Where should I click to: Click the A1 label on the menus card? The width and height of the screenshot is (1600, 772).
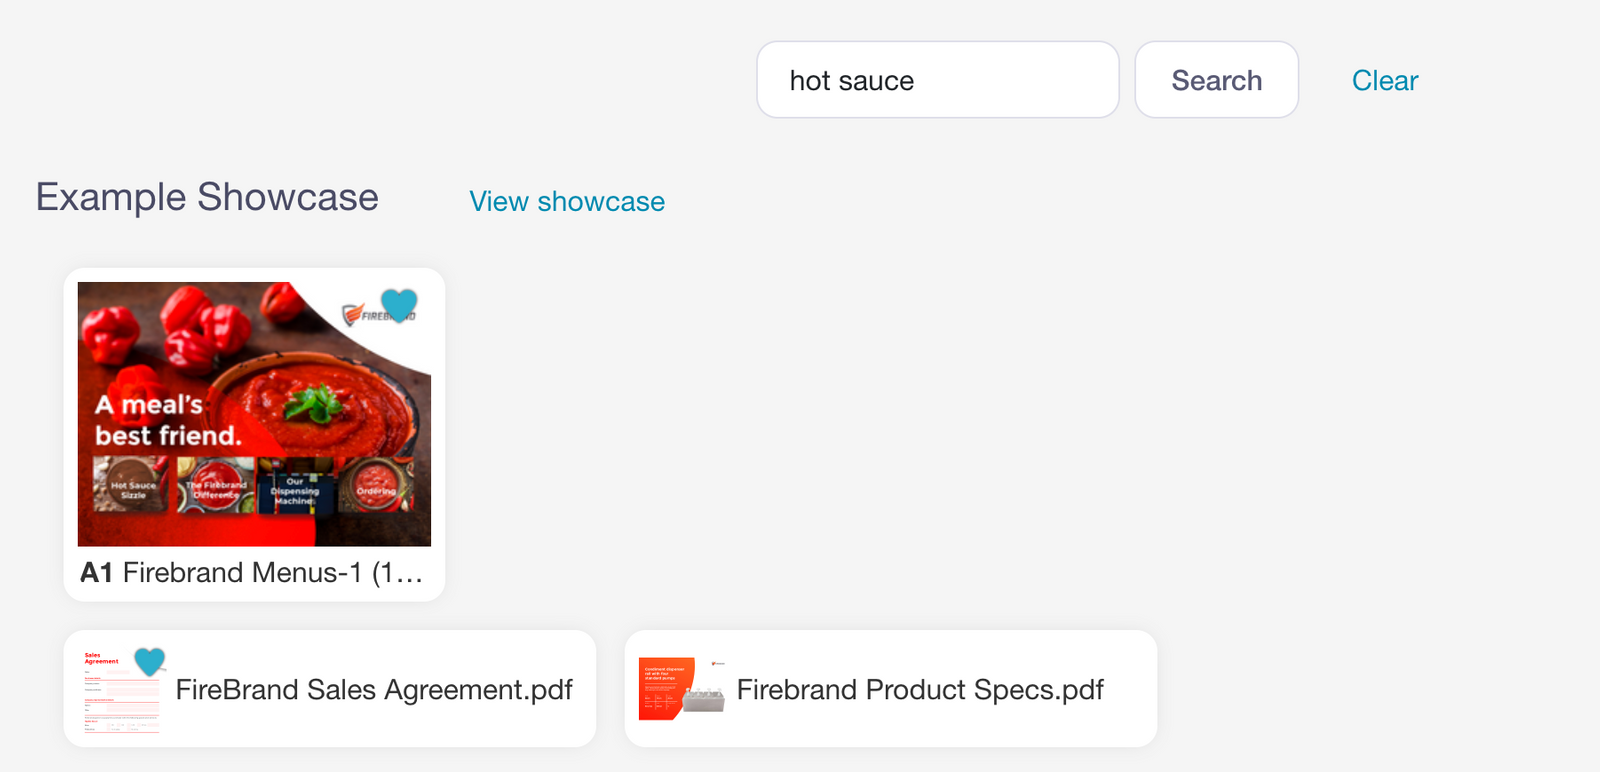[97, 573]
